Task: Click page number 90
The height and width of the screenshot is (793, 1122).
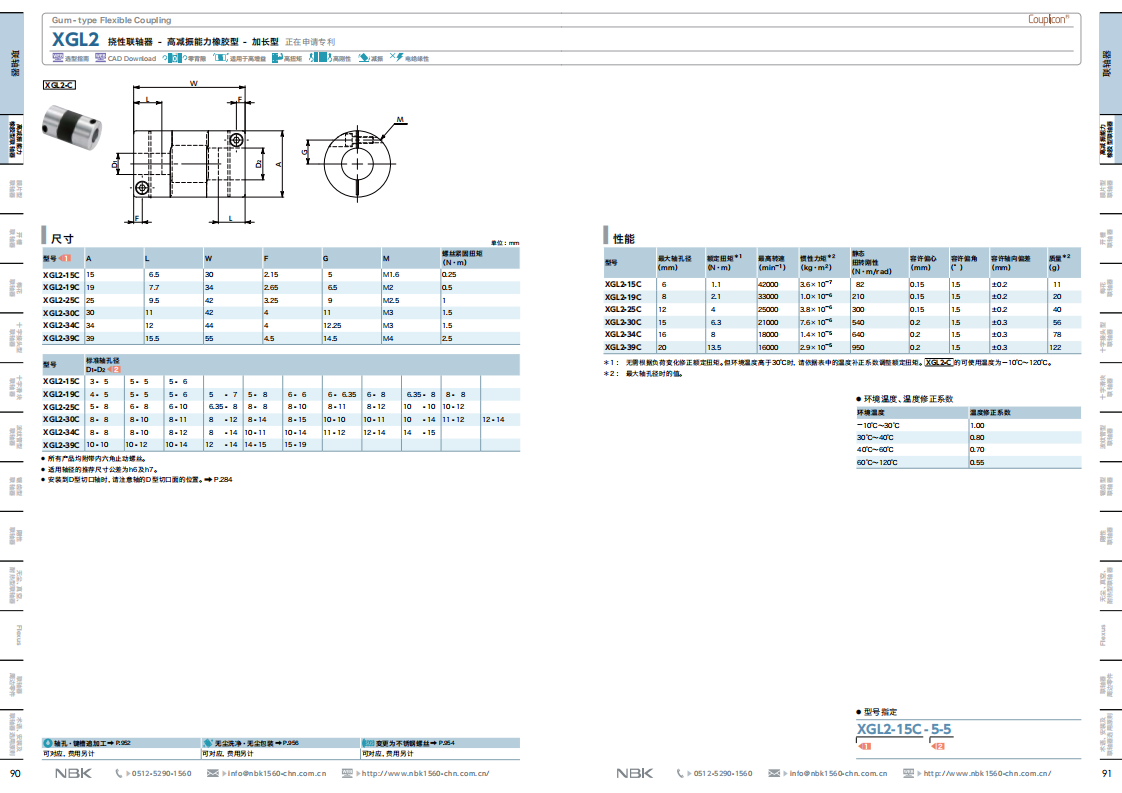Action: 15,774
